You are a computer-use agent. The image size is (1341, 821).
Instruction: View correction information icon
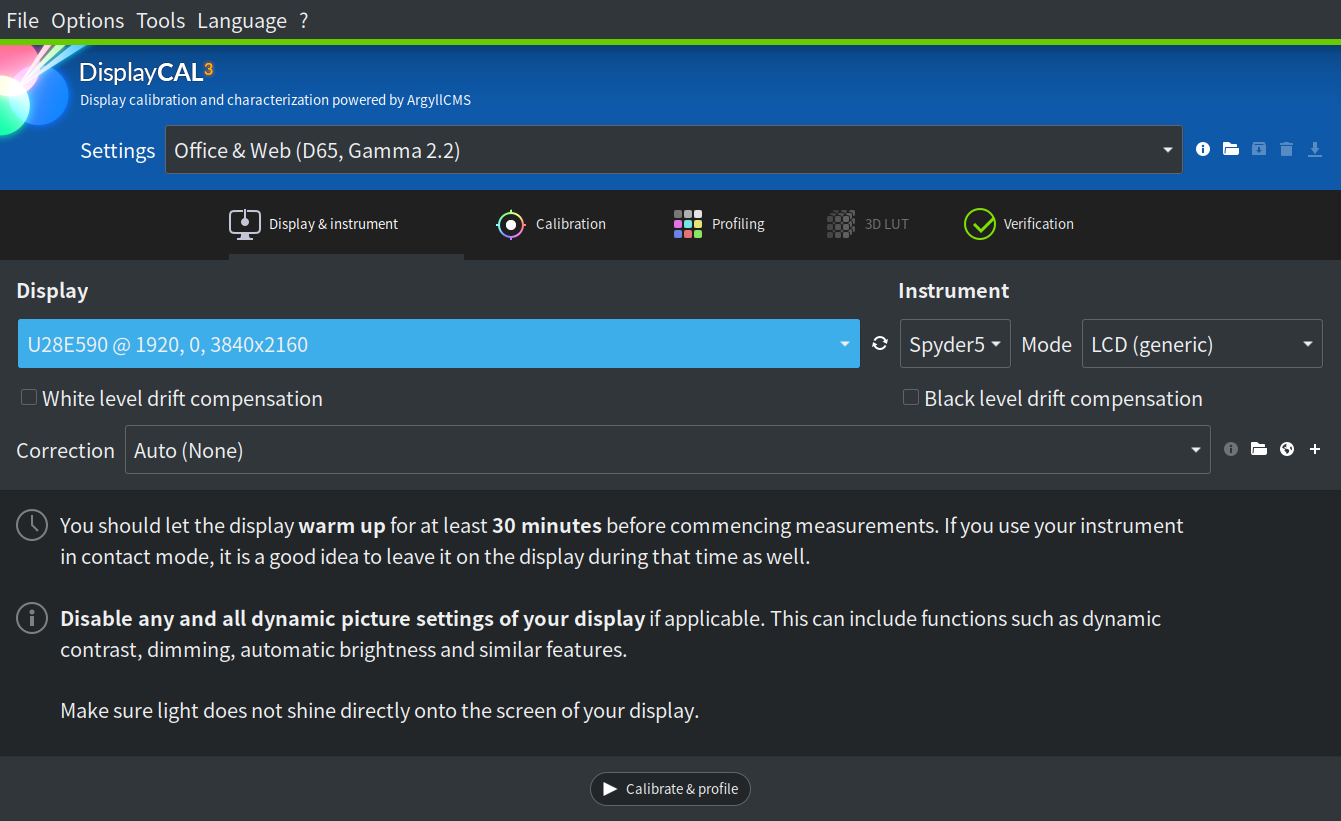pyautogui.click(x=1230, y=449)
